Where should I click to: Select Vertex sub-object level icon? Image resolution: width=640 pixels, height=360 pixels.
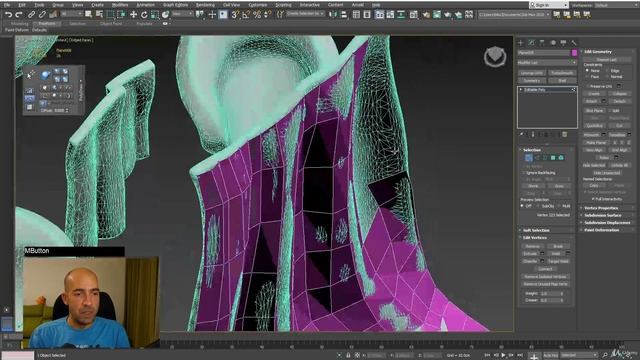(x=529, y=158)
